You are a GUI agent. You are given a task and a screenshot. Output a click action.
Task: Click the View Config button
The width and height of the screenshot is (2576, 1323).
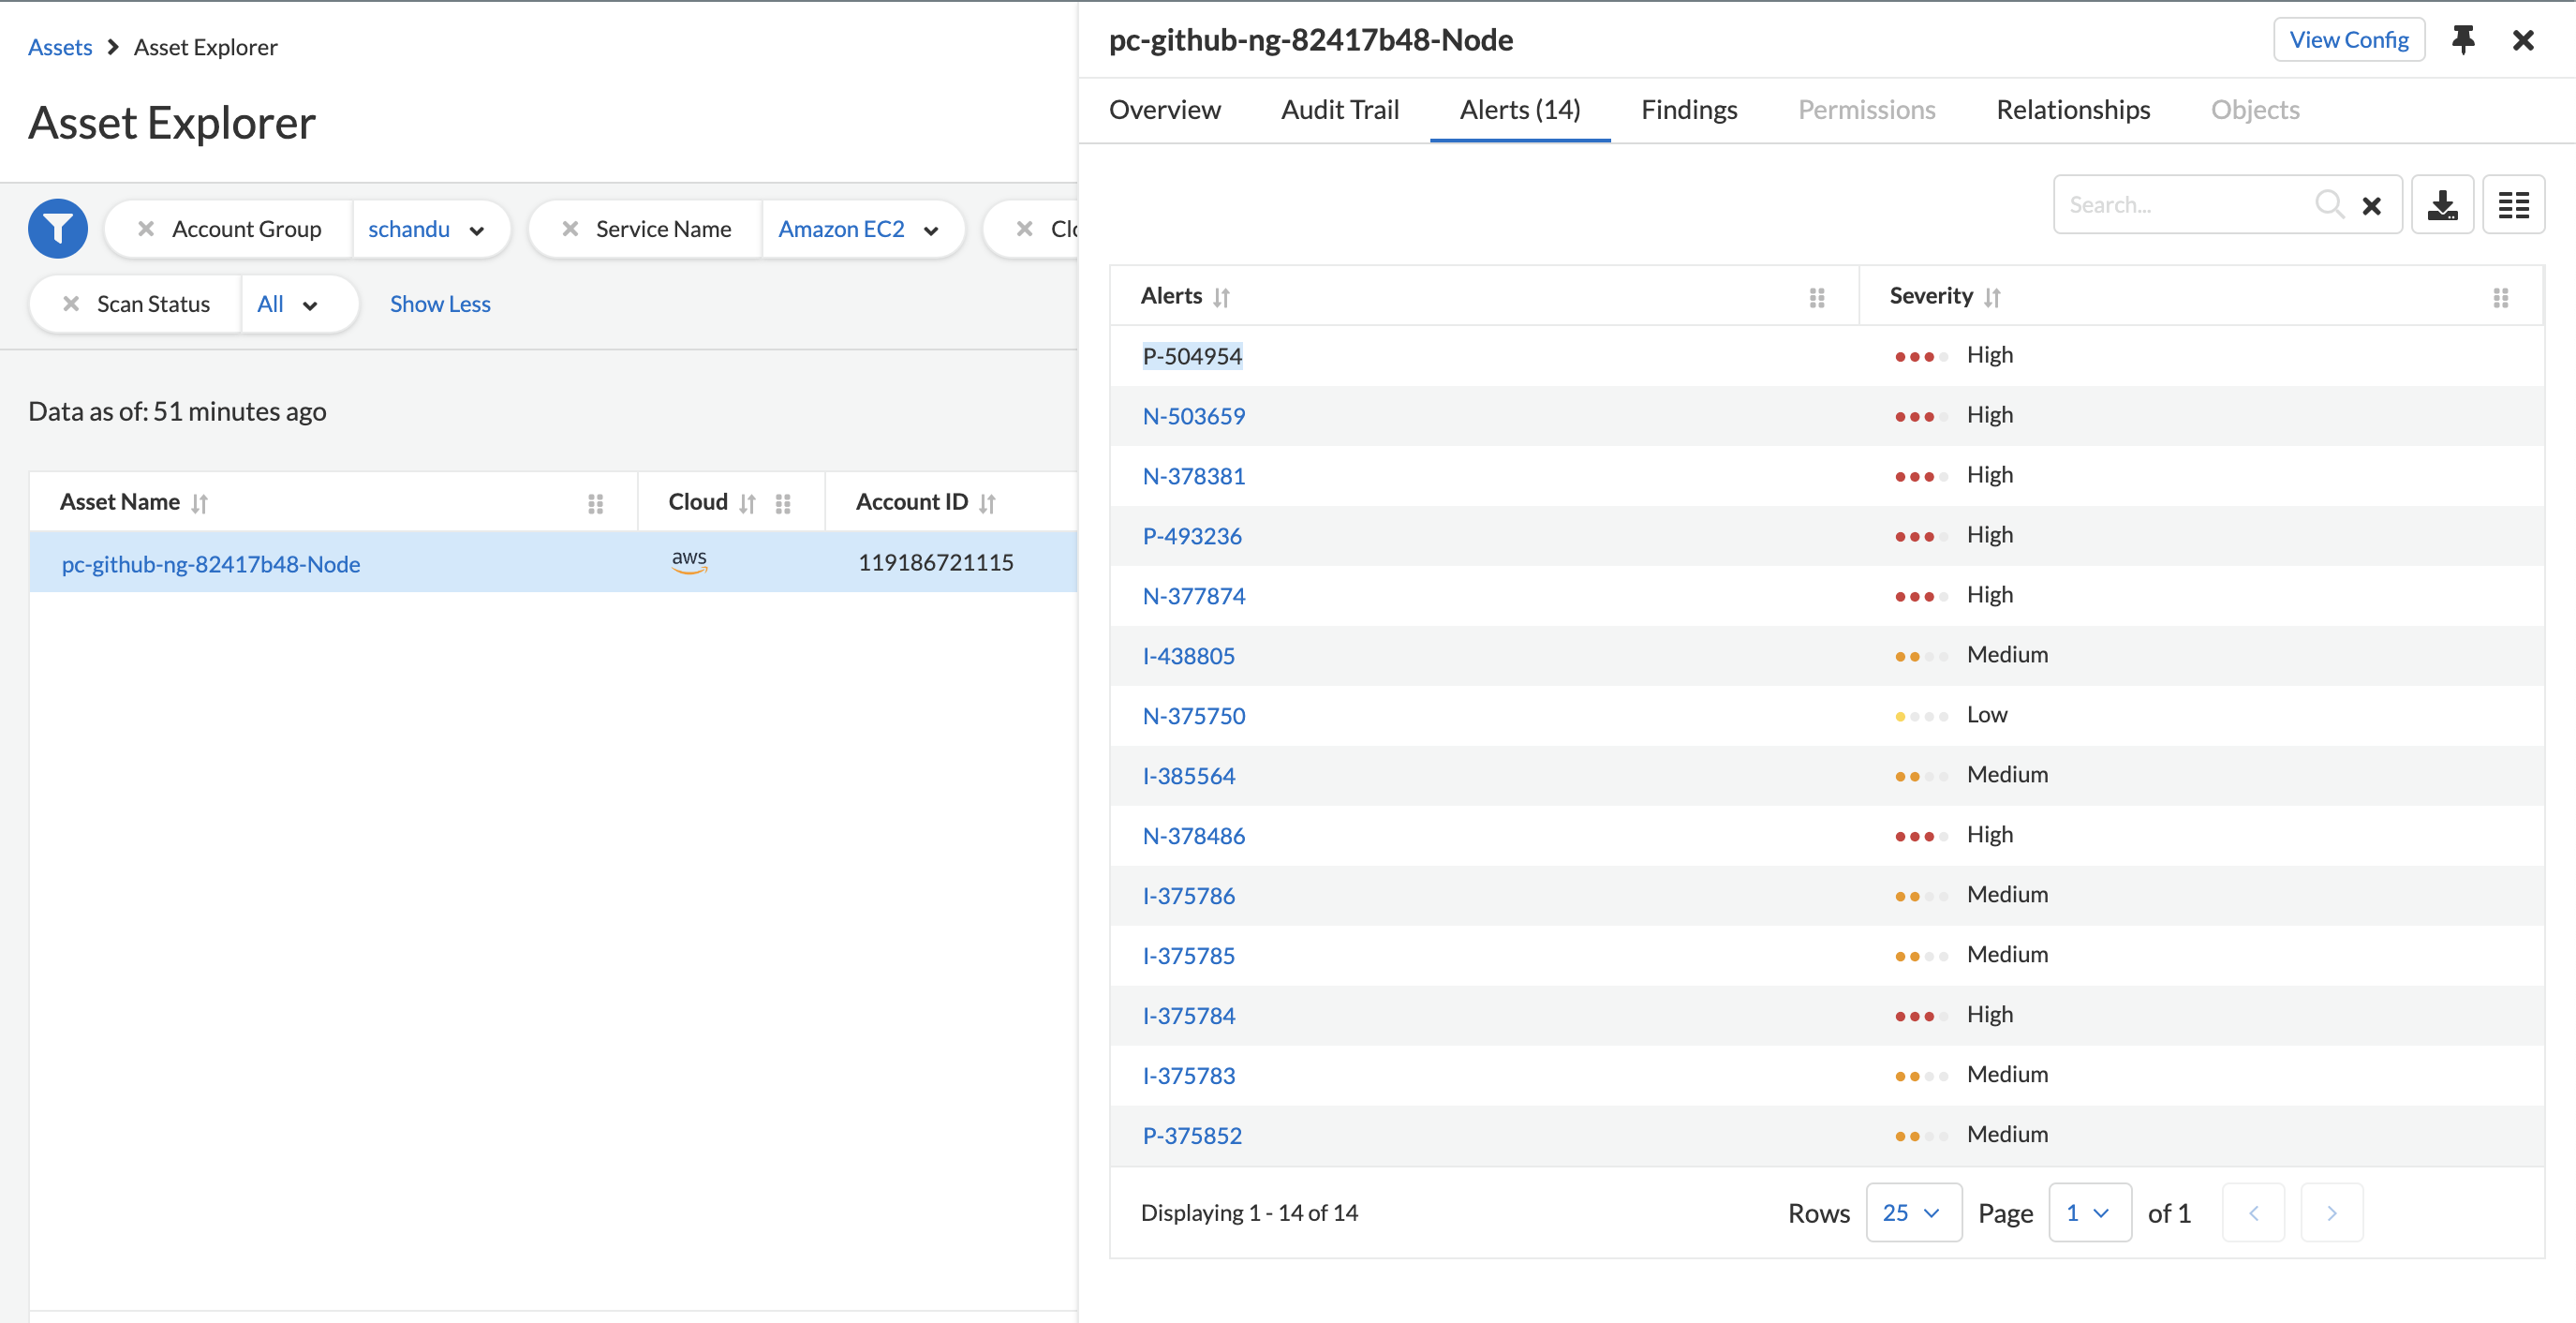(x=2348, y=40)
